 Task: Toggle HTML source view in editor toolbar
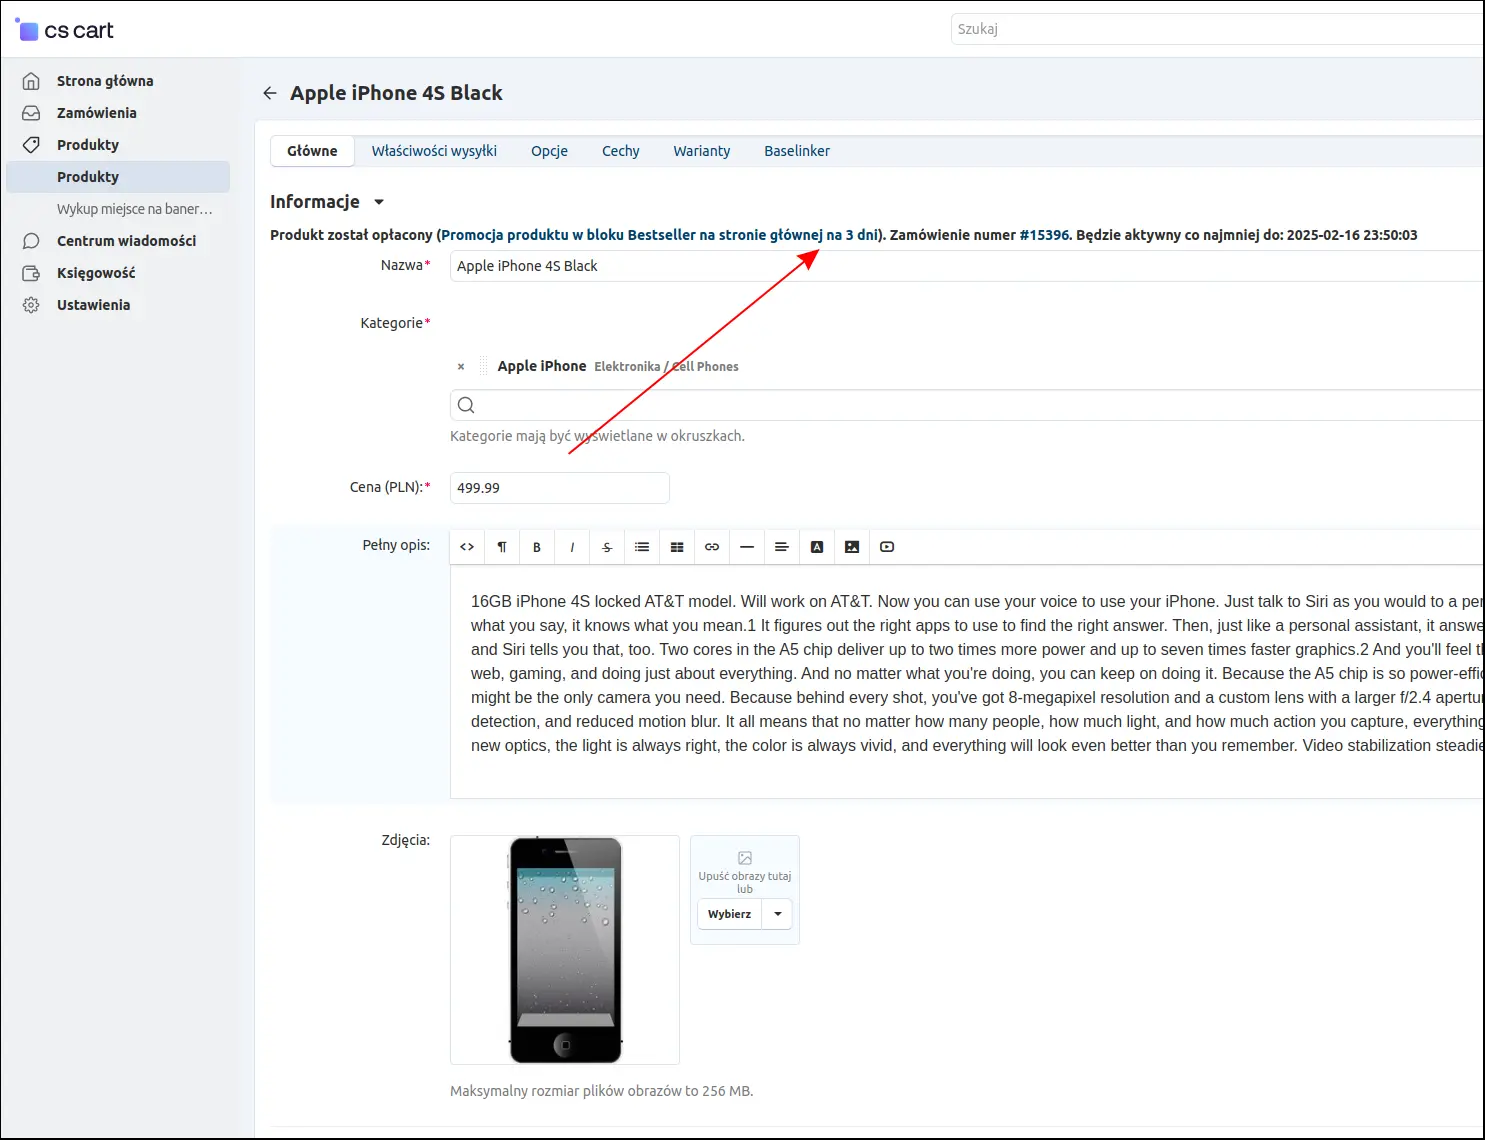[467, 547]
